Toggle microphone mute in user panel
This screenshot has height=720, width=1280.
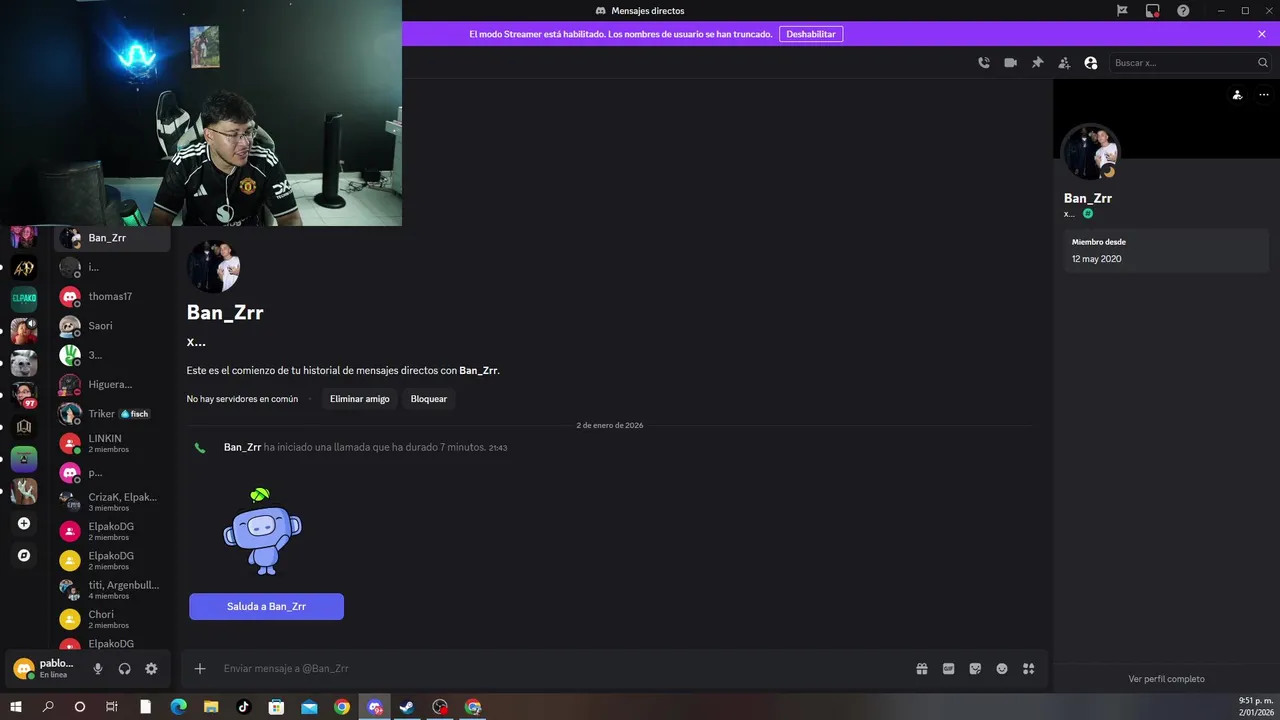(98, 669)
